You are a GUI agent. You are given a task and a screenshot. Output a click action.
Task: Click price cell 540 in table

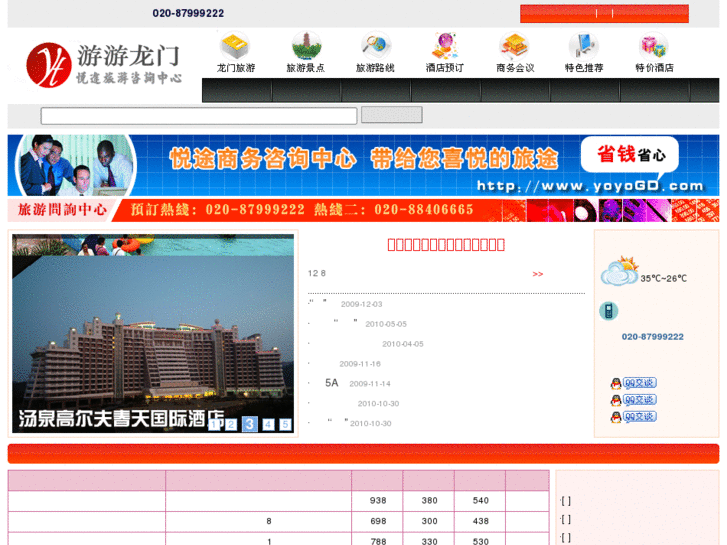[480, 501]
